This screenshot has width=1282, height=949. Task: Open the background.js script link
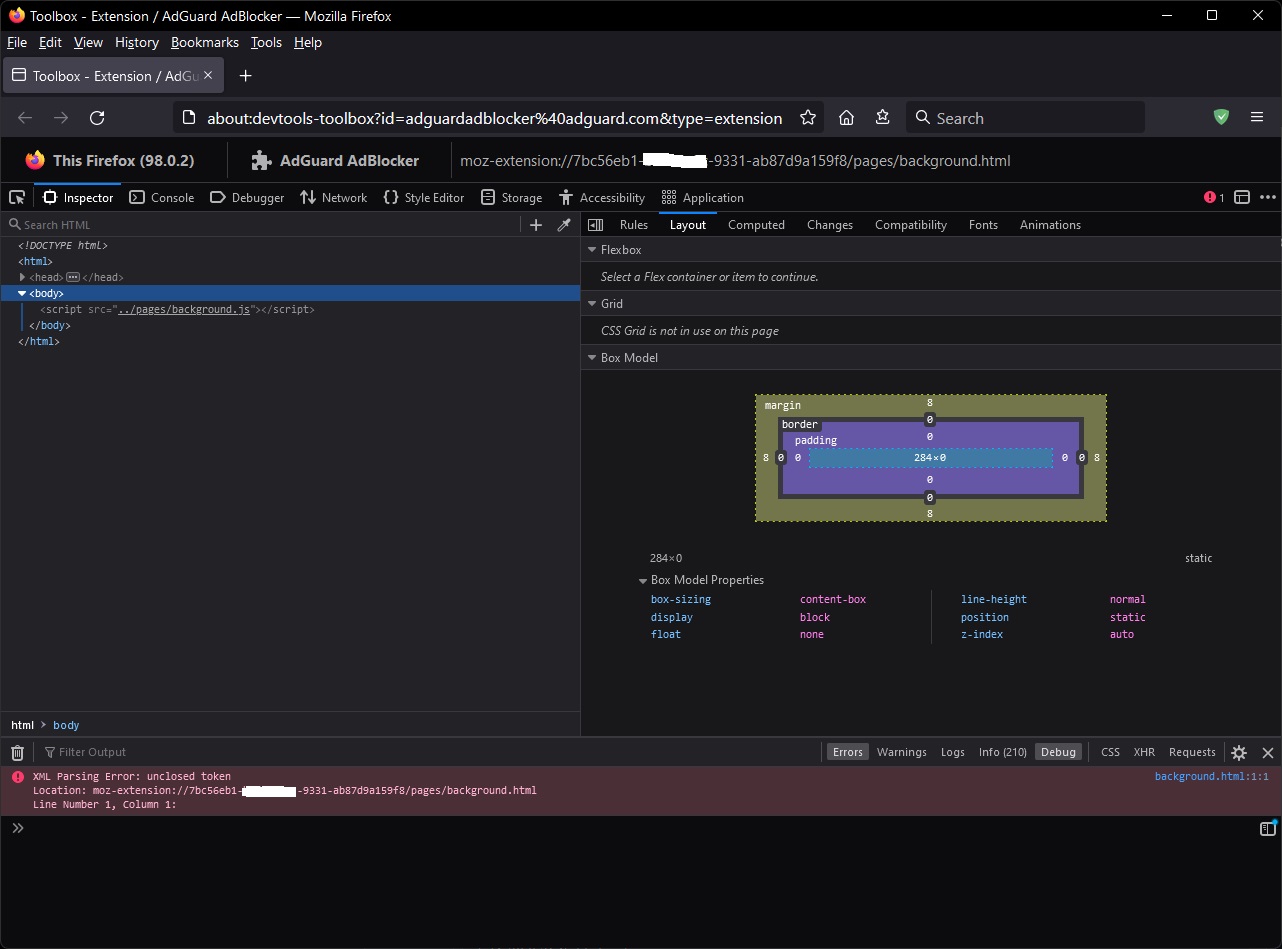[x=184, y=309]
